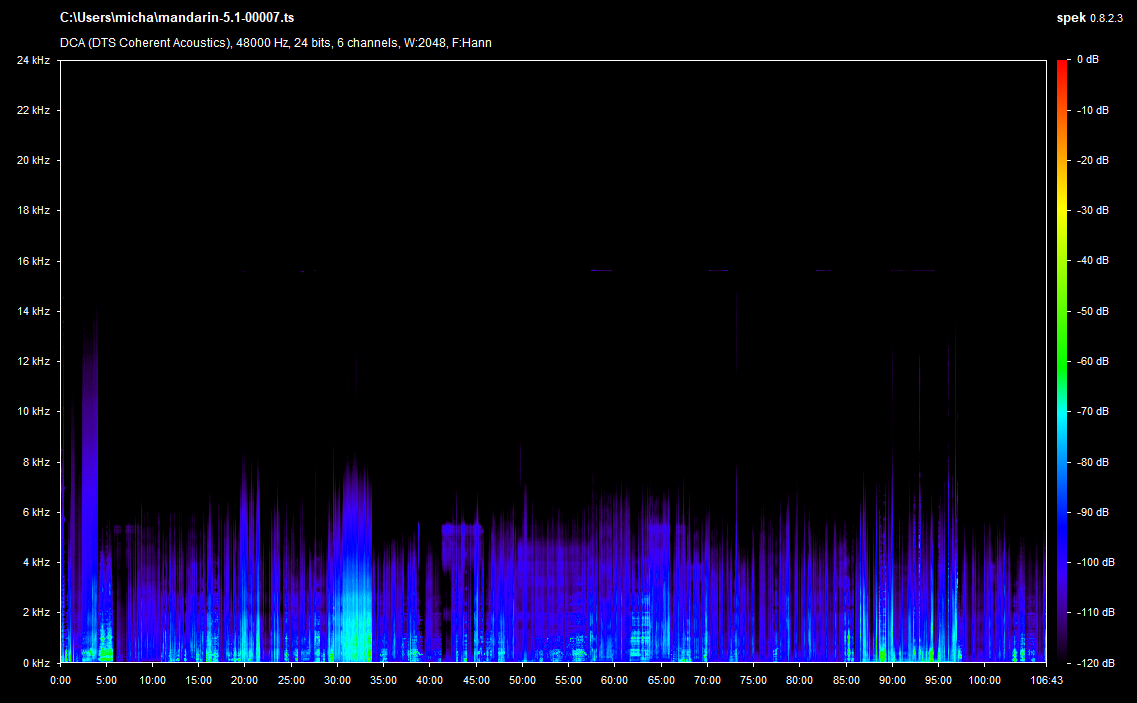The image size is (1137, 703).
Task: Click the 0:00 time axis marker
Action: [61, 680]
